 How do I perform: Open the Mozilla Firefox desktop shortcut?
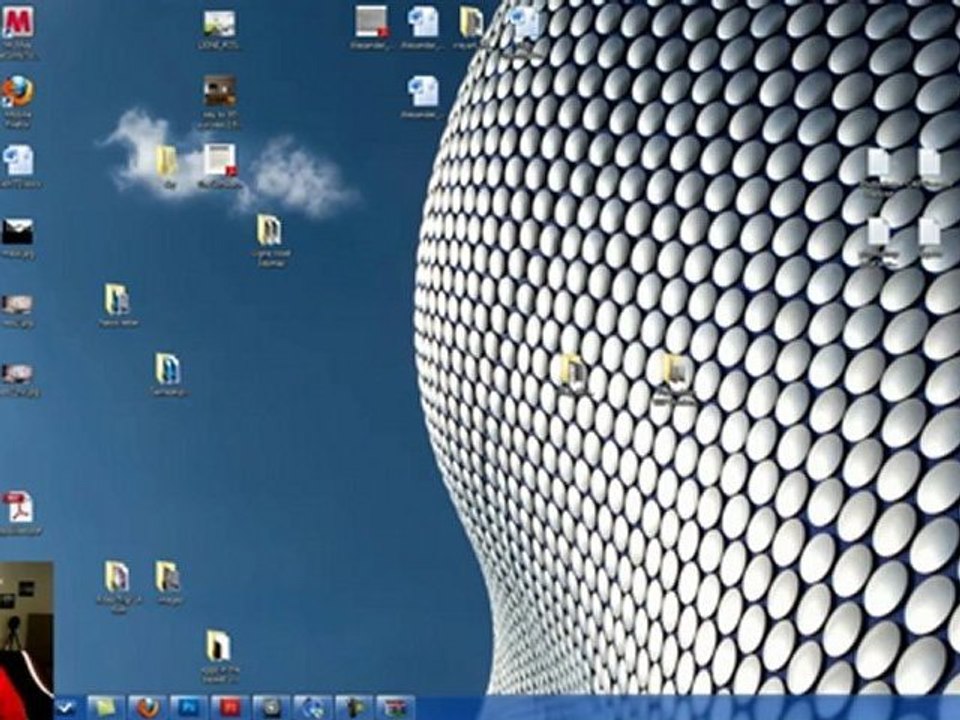[x=18, y=92]
